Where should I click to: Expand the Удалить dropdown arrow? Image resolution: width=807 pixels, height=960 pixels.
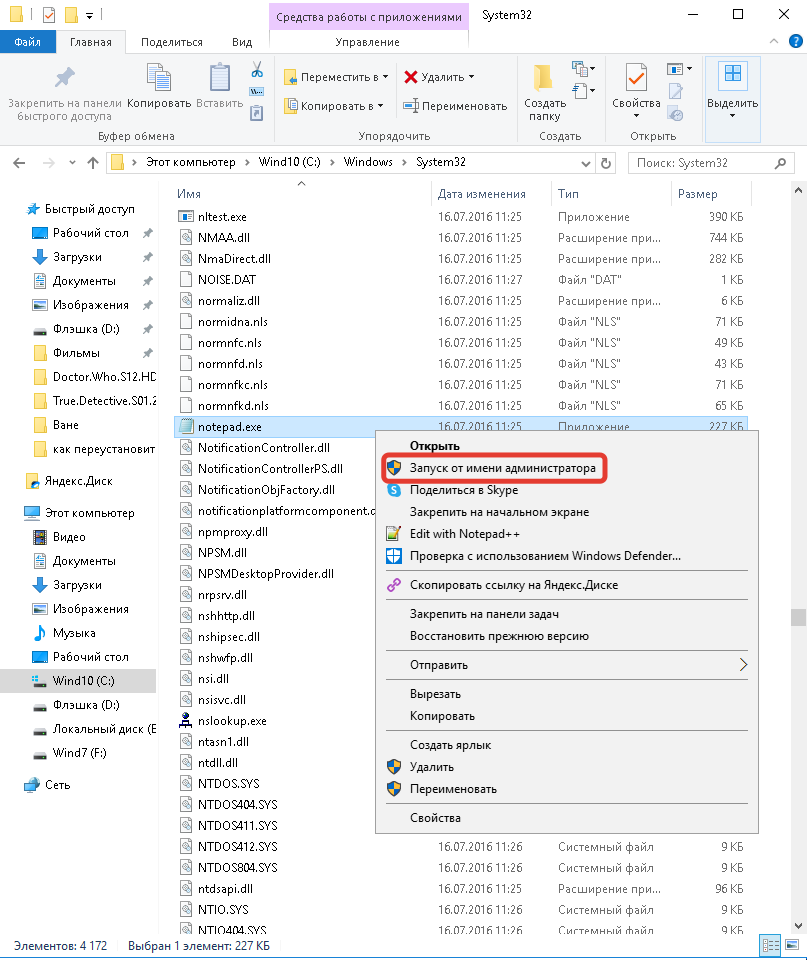tap(471, 77)
